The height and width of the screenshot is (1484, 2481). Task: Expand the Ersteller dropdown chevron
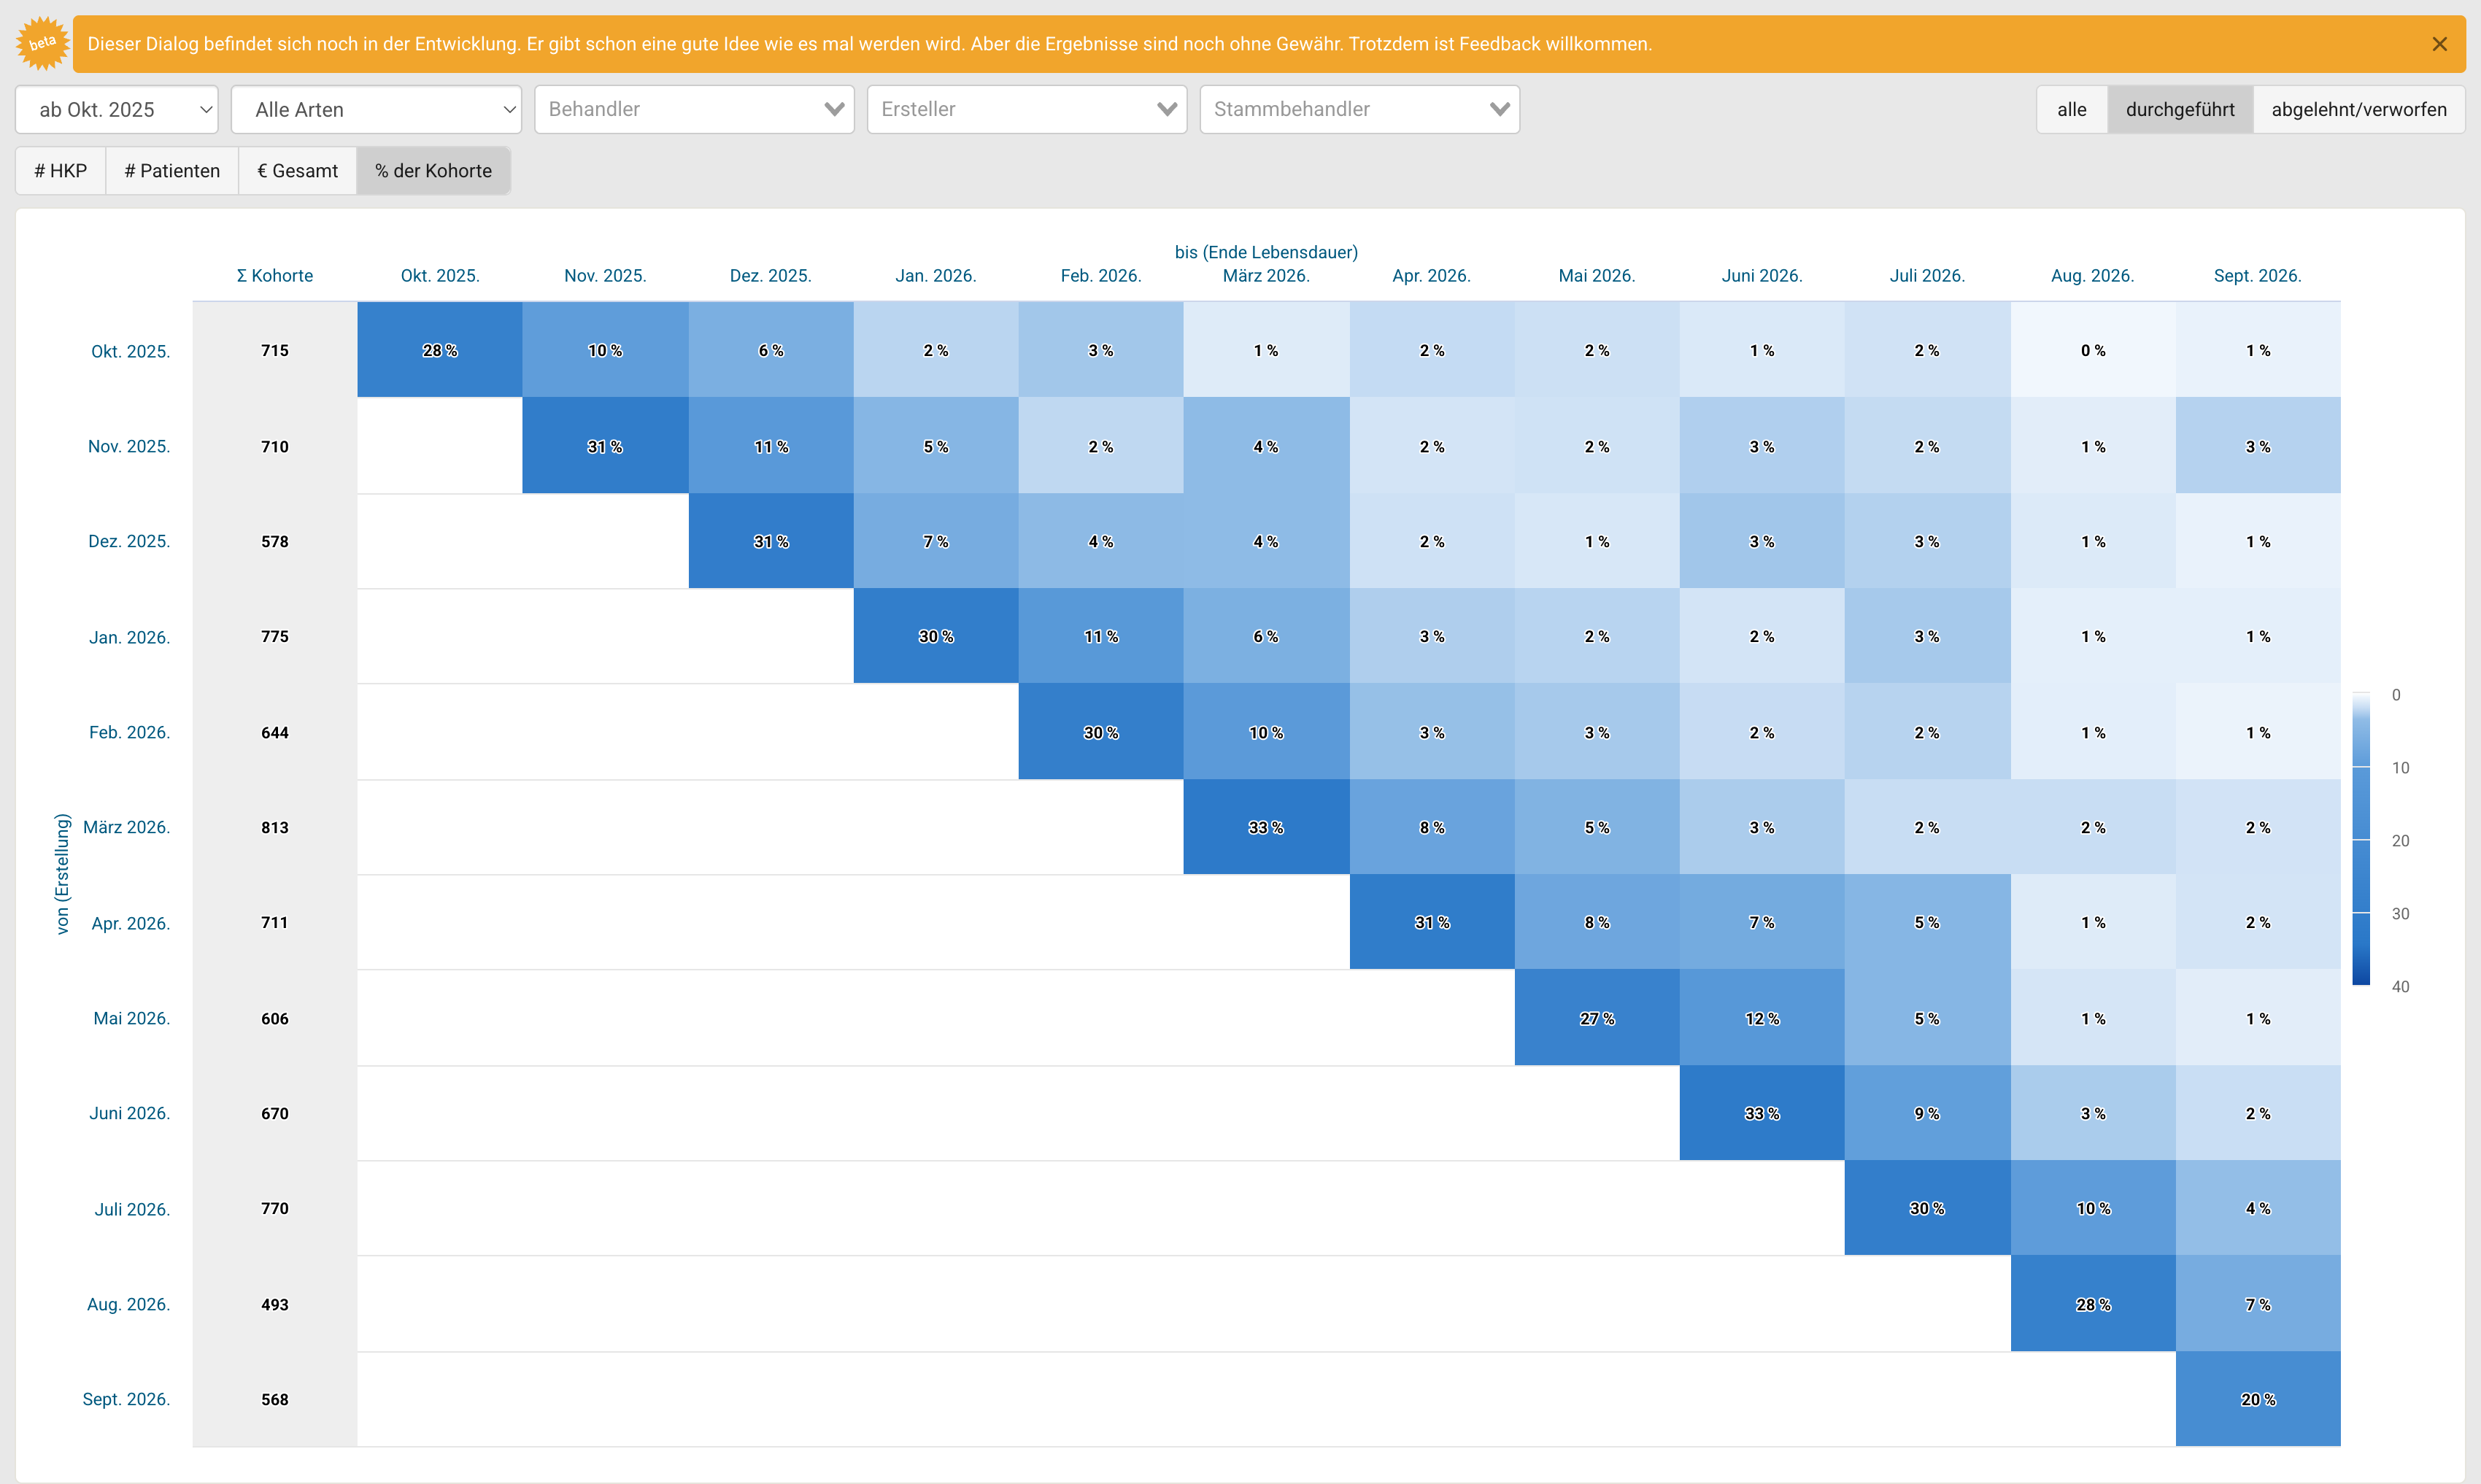1166,109
